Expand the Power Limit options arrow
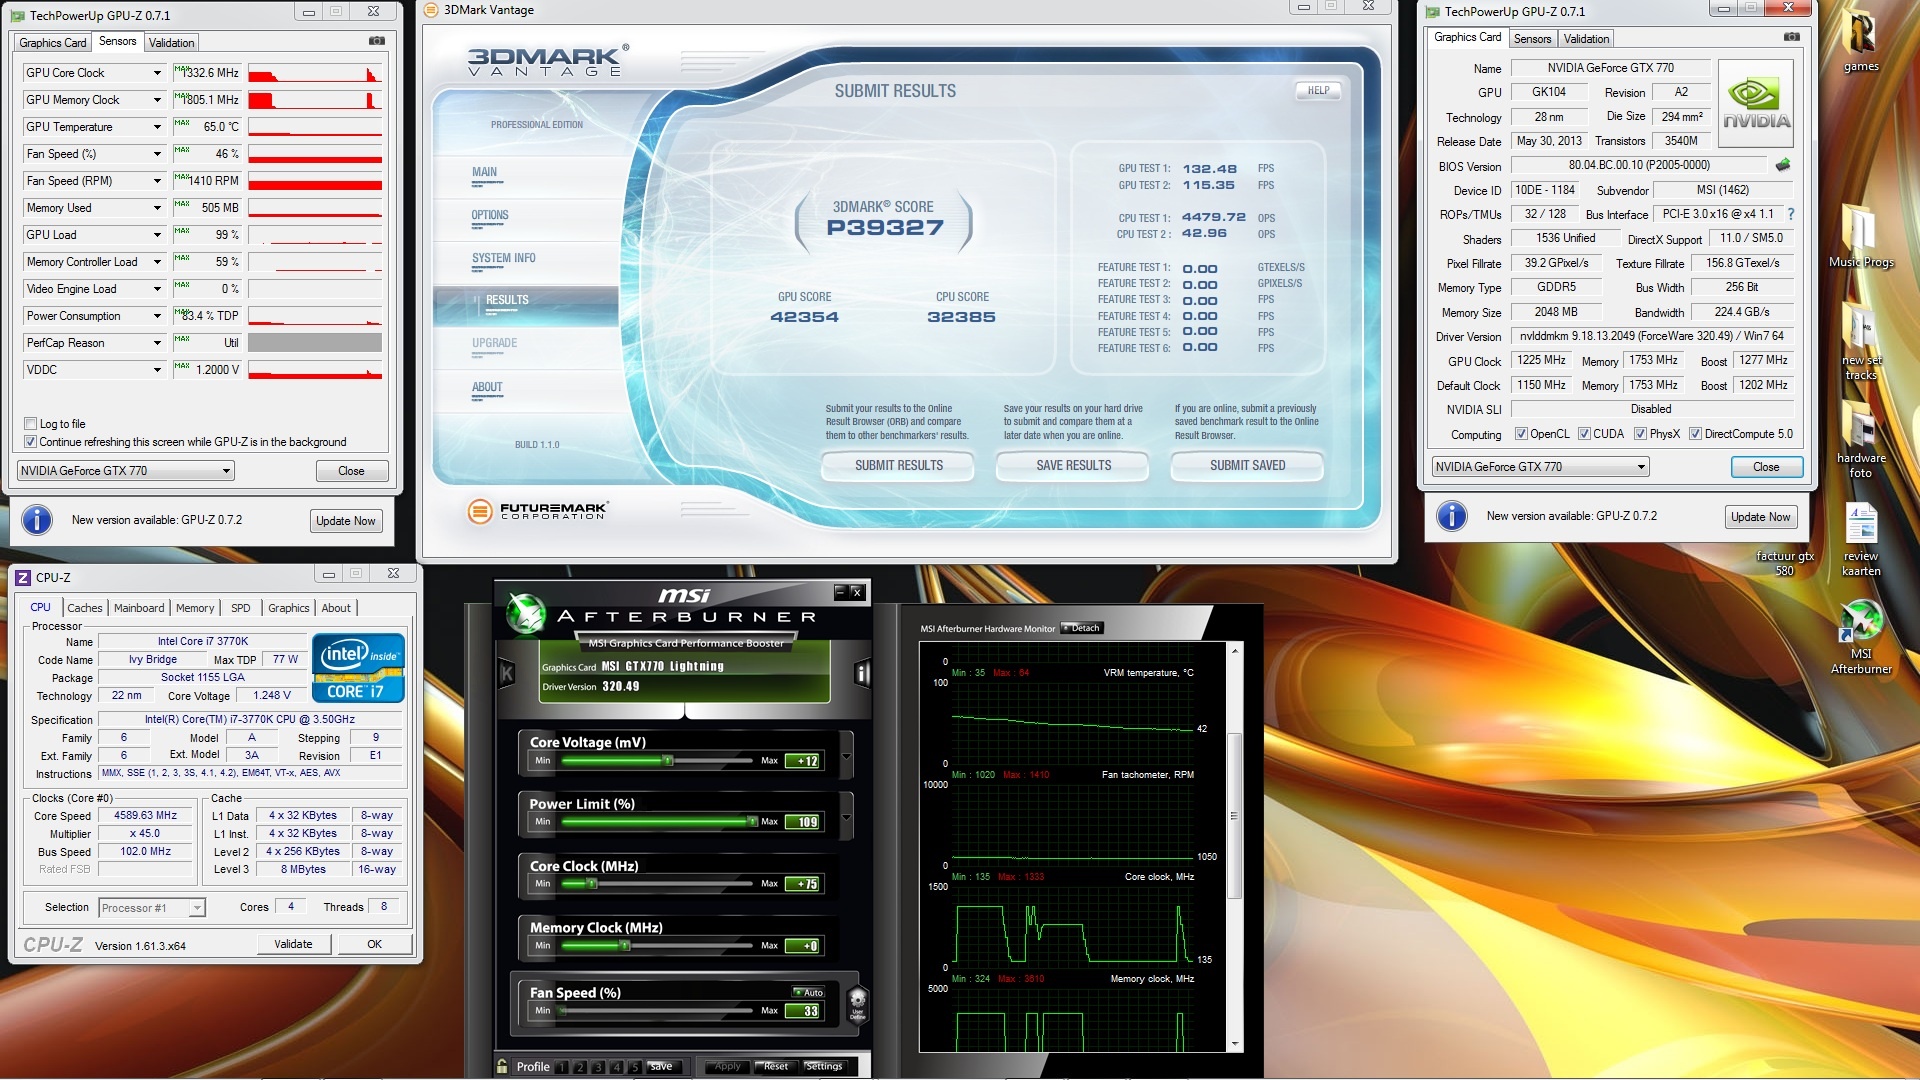Screen dimensions: 1920x1080 point(847,817)
